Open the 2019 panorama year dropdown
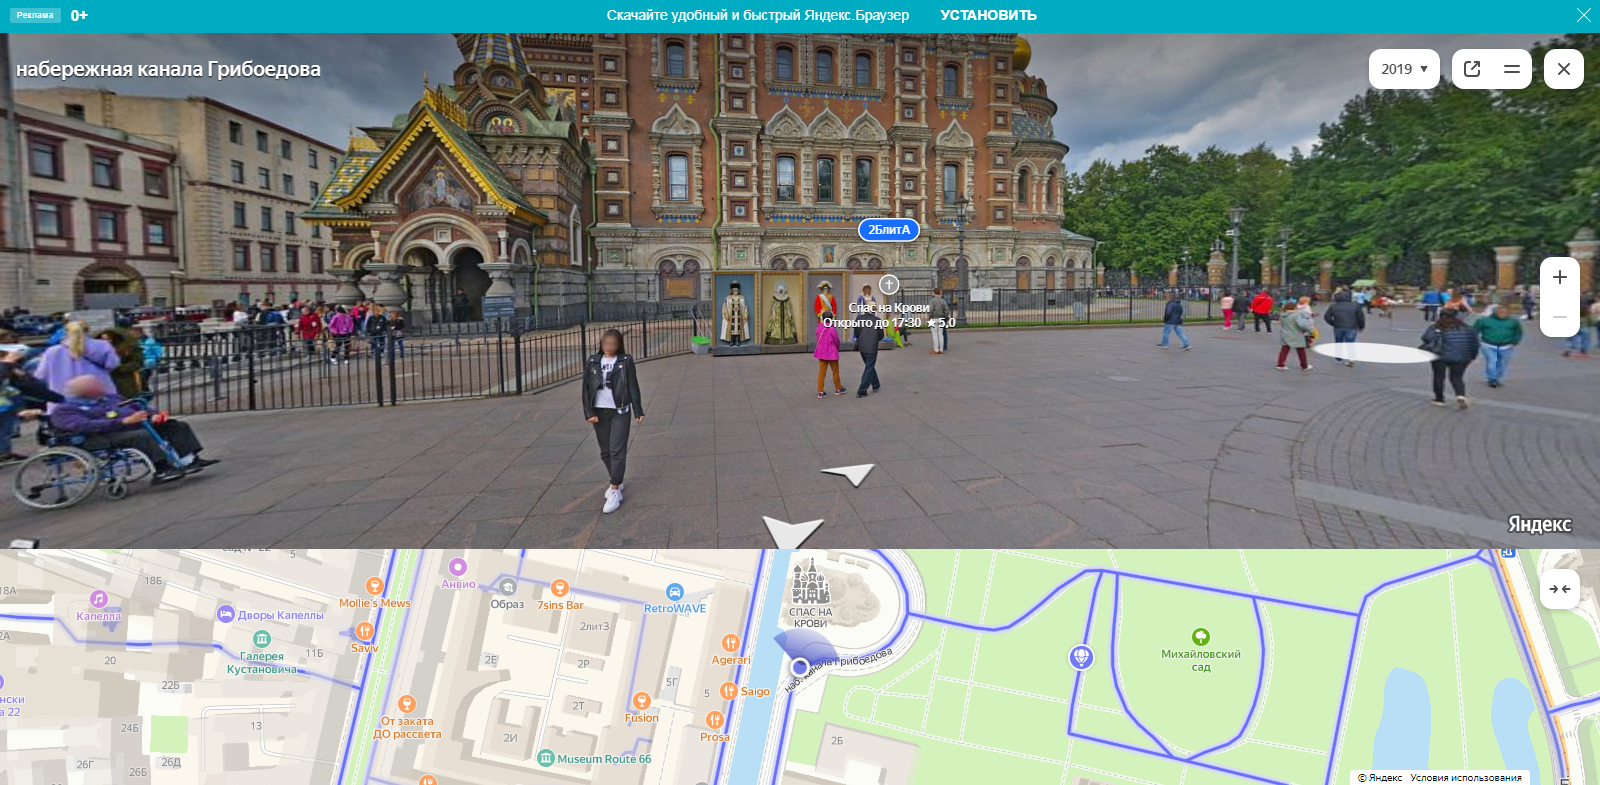This screenshot has width=1600, height=785. (x=1403, y=69)
